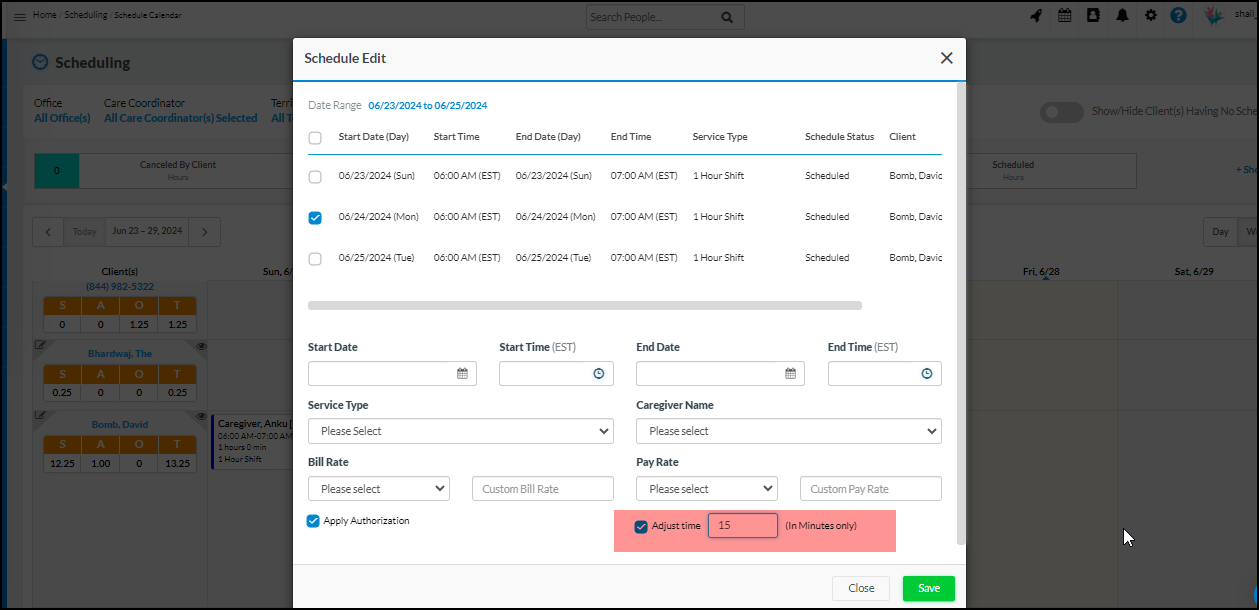Viewport: 1259px width, 610px height.
Task: Click the green Save button
Action: 928,588
